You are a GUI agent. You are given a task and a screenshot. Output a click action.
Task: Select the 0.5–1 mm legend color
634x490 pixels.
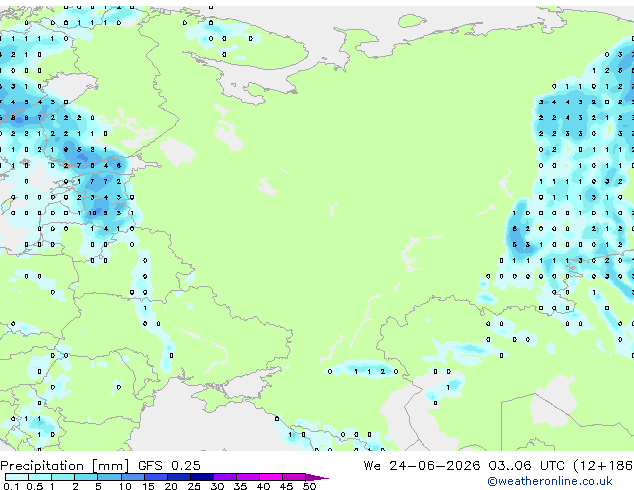[x=40, y=477]
